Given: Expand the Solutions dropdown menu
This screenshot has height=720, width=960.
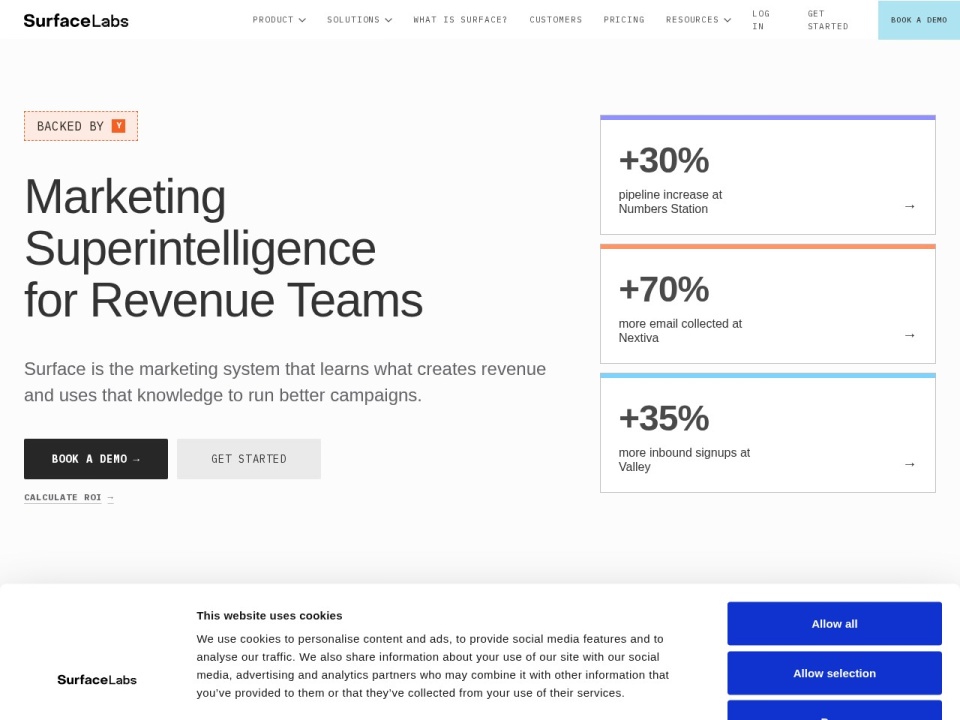Looking at the screenshot, I should click(359, 20).
